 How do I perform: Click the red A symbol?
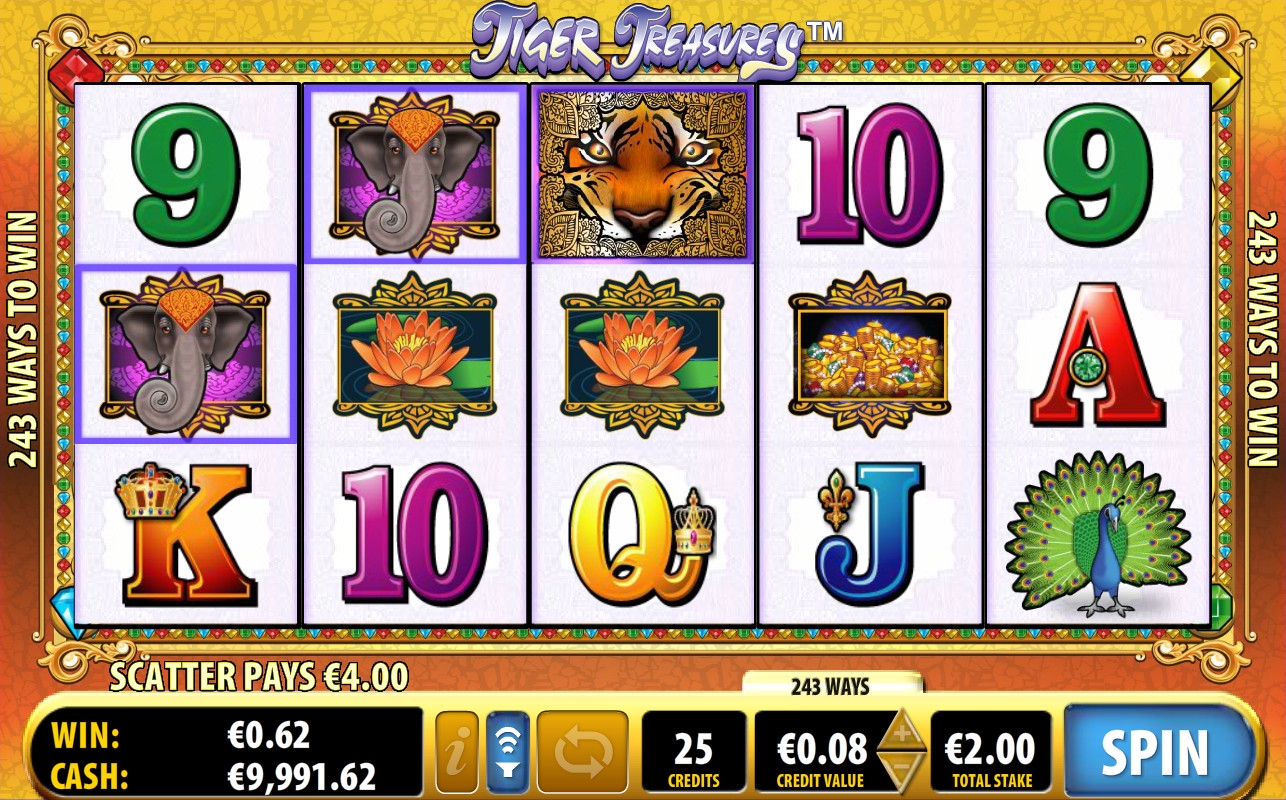(1098, 354)
